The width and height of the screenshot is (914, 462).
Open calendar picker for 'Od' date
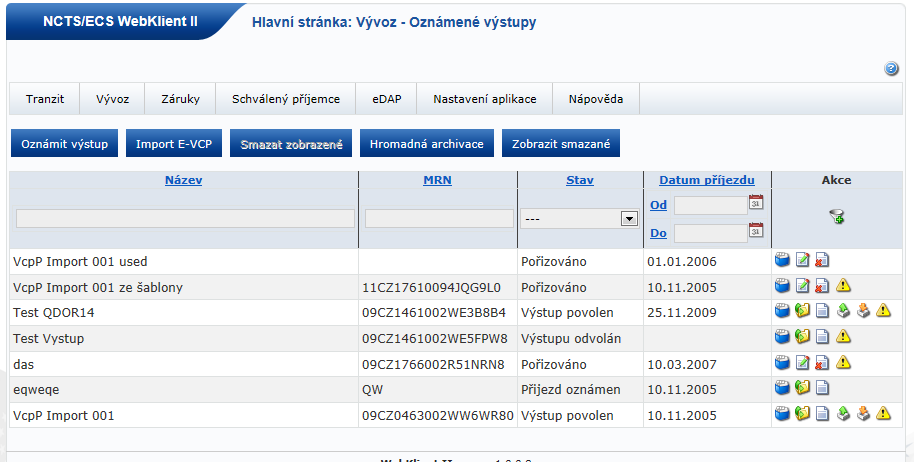(756, 203)
